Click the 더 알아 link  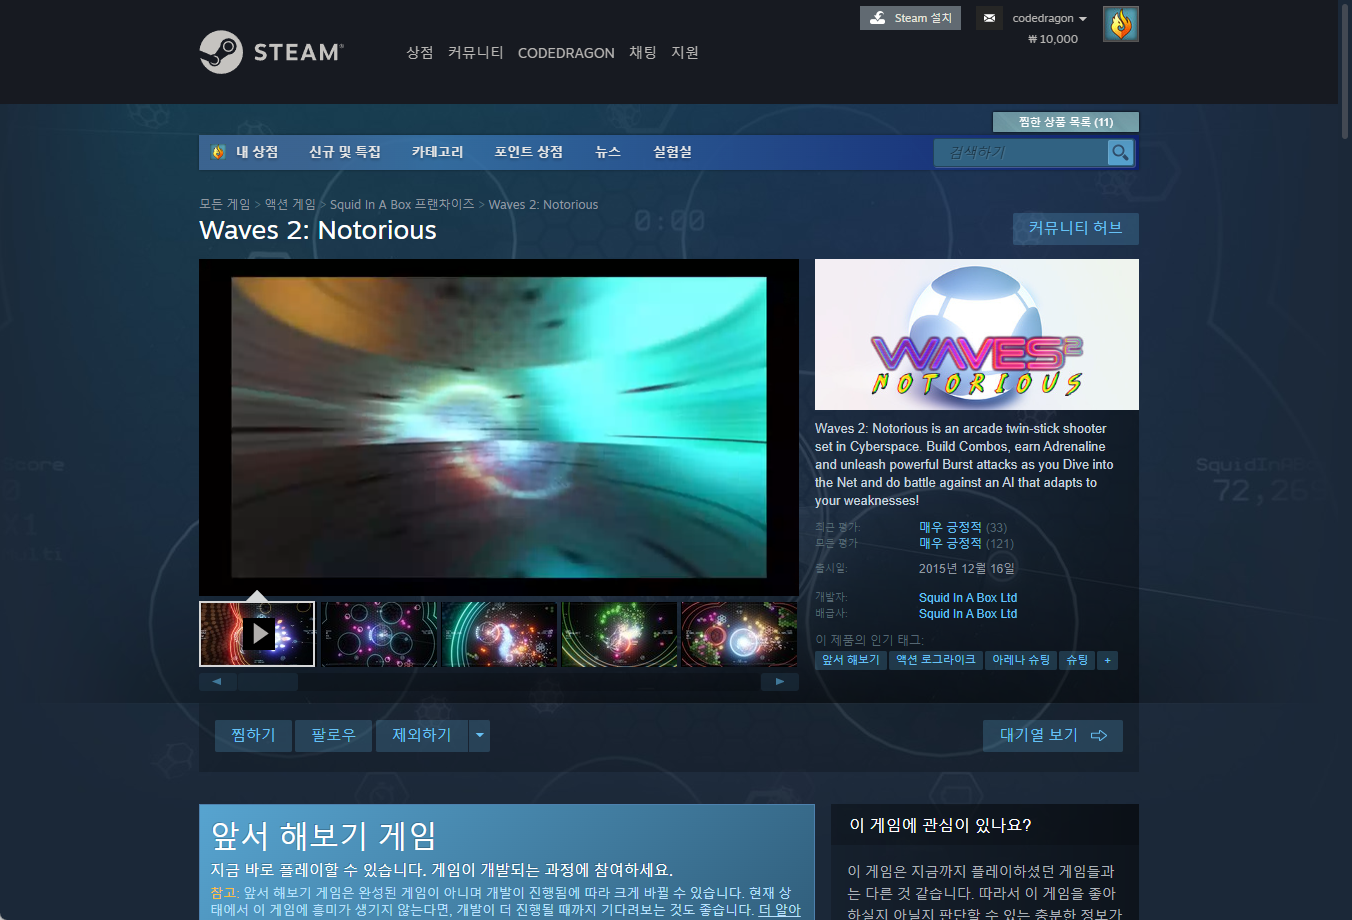click(780, 910)
